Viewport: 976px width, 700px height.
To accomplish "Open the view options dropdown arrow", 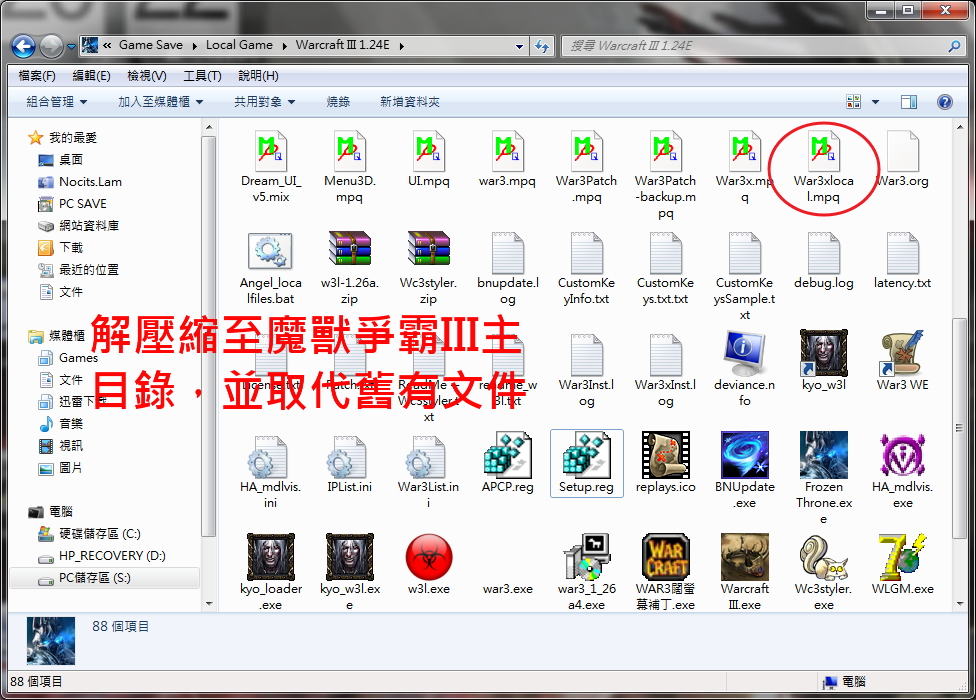I will (x=875, y=102).
